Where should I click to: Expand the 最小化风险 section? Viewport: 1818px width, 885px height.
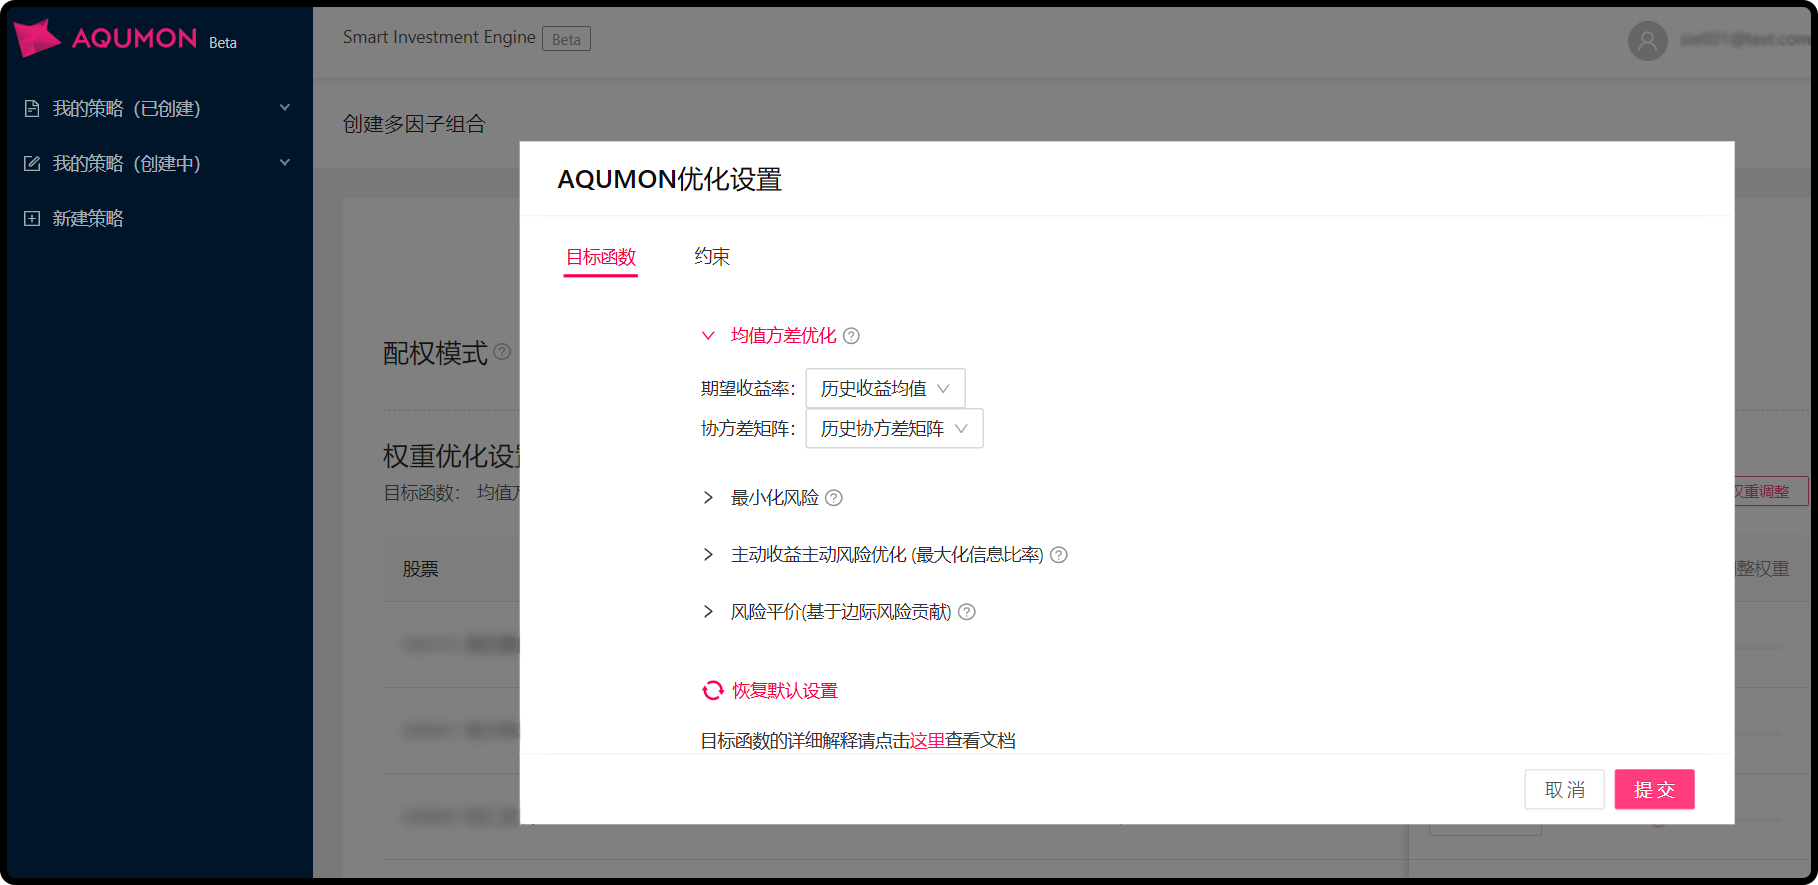pos(708,498)
